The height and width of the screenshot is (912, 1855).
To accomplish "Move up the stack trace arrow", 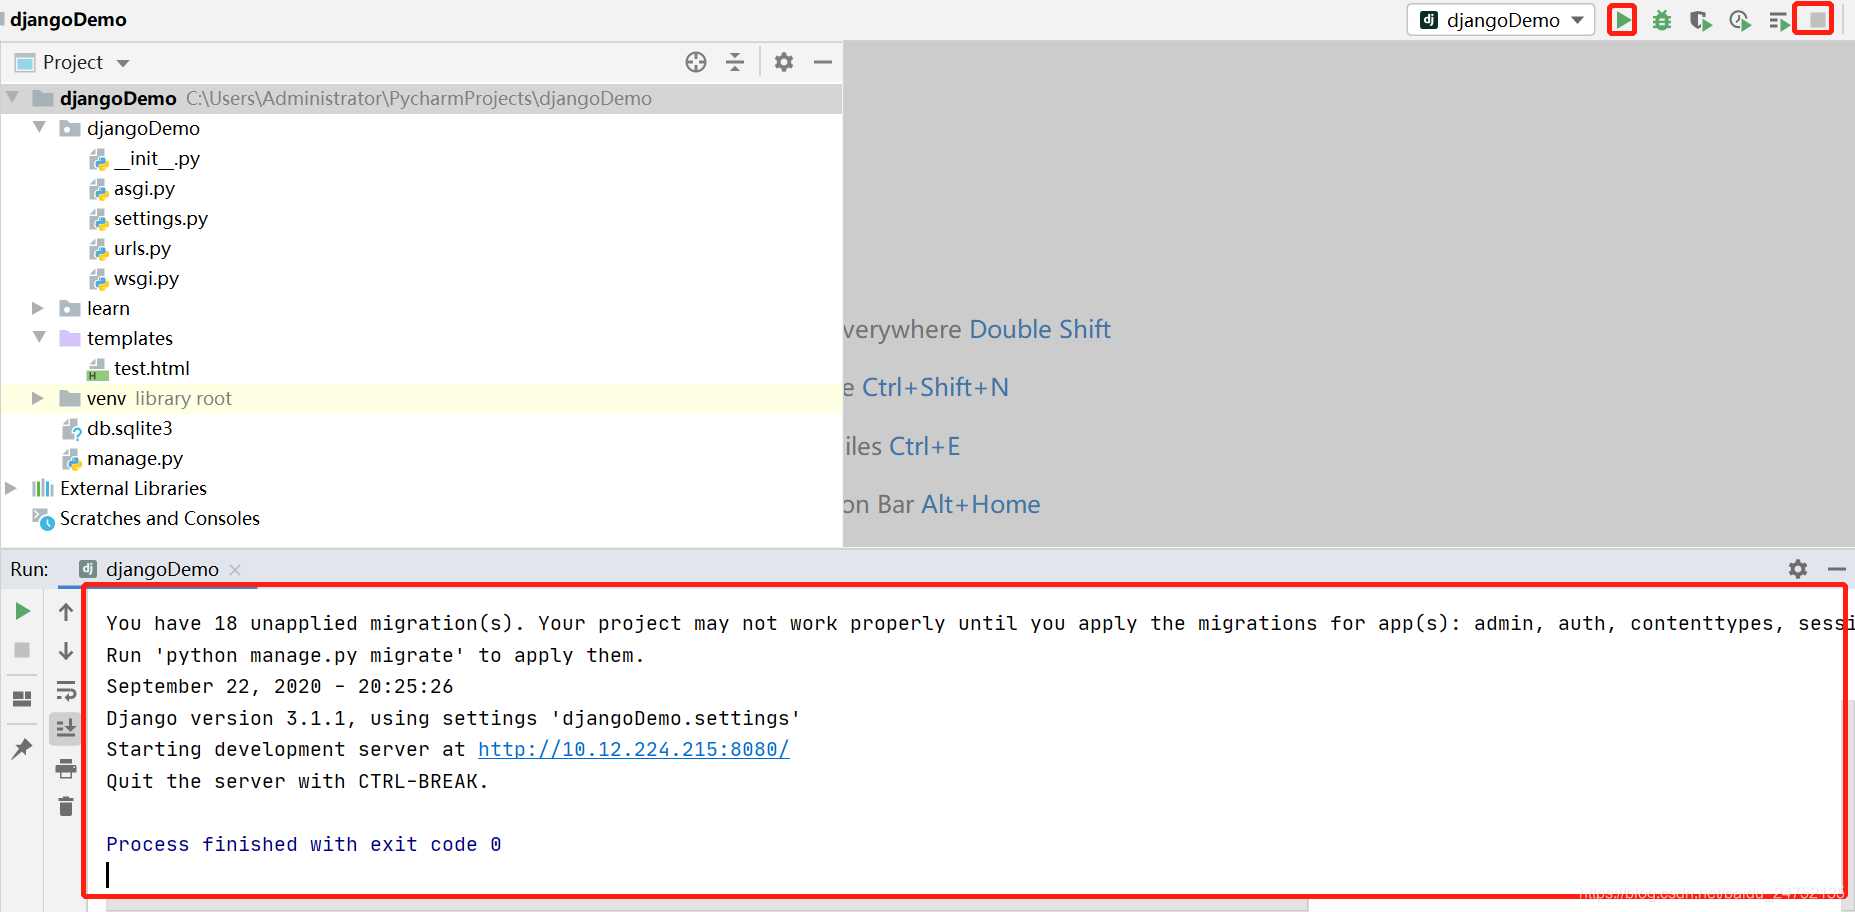I will (66, 611).
